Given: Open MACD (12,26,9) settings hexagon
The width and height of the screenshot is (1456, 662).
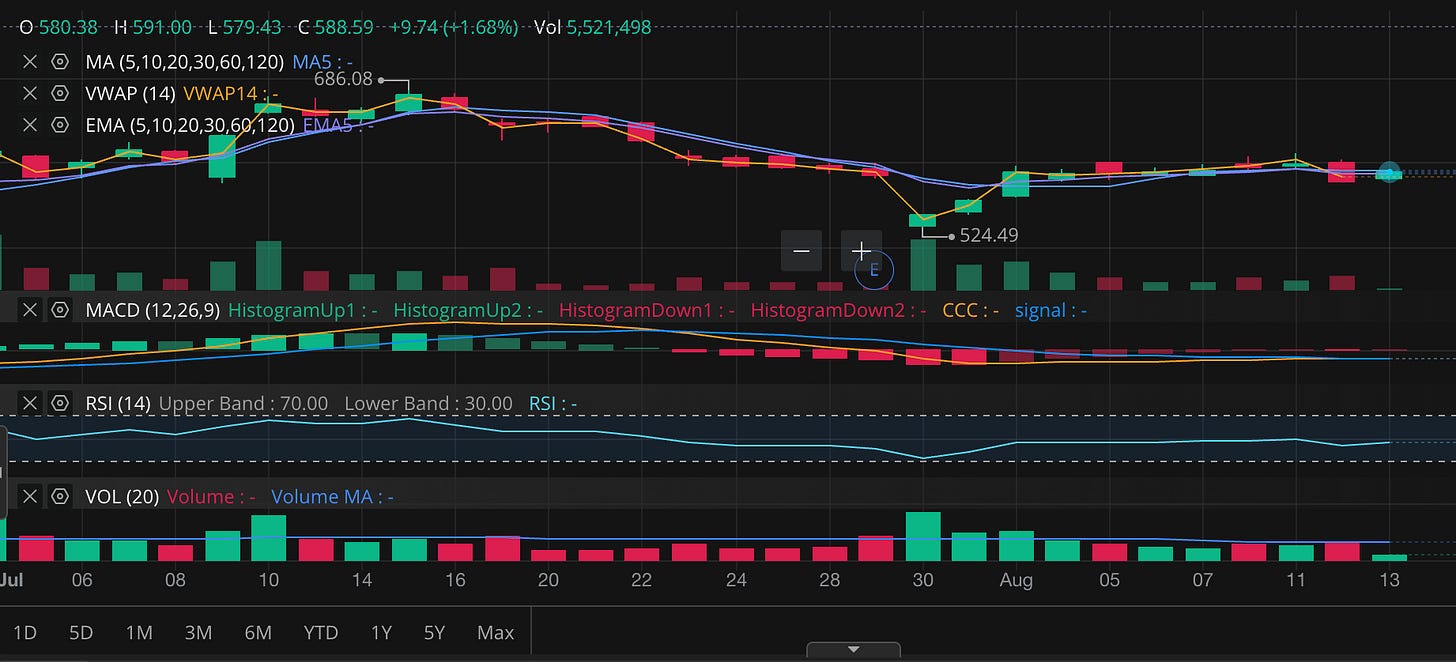Looking at the screenshot, I should (60, 310).
